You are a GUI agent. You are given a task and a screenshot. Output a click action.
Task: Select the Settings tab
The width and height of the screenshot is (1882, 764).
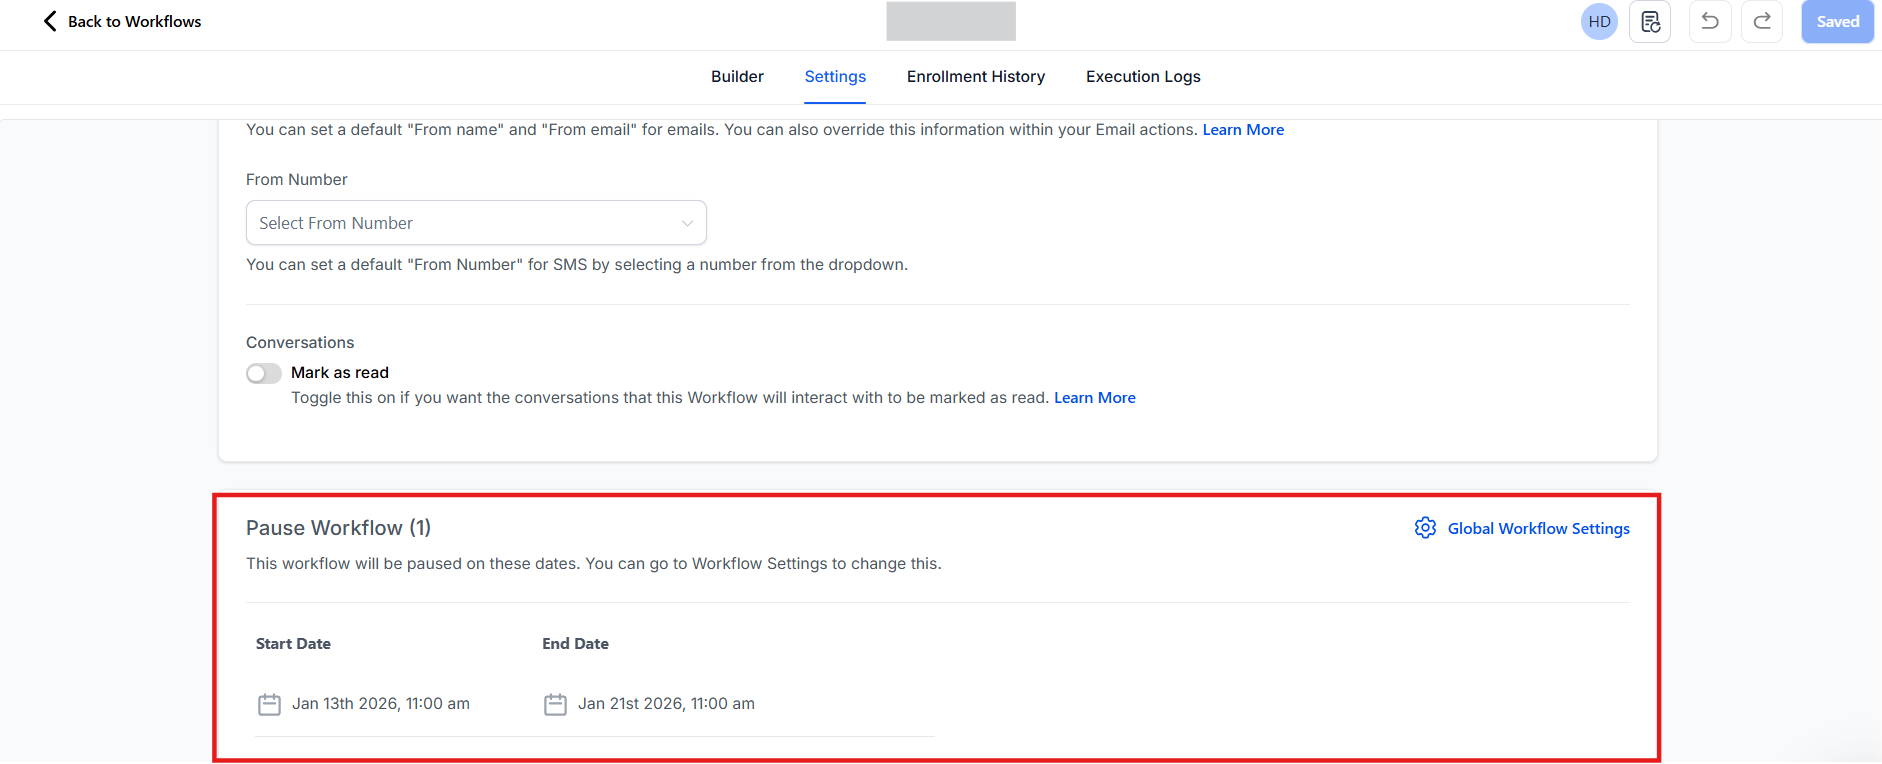835,77
